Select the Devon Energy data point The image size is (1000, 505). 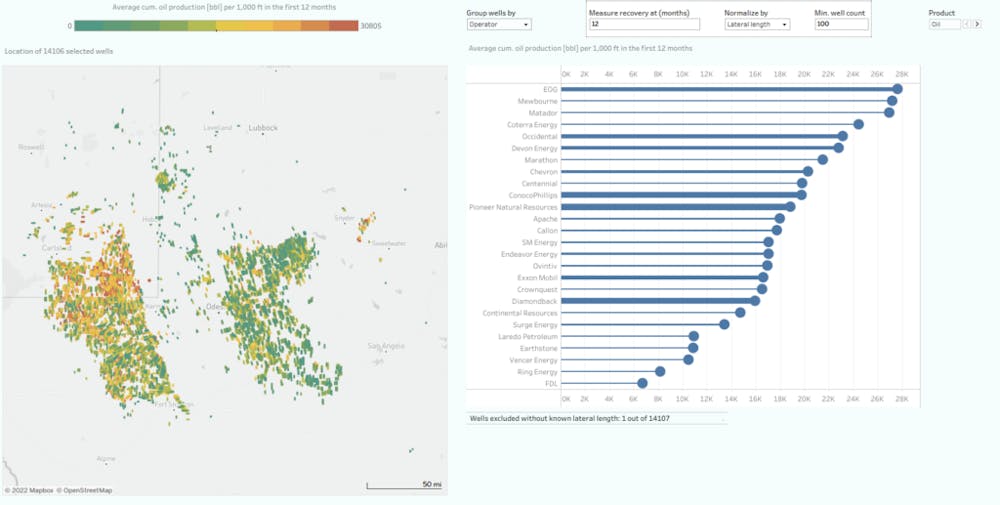pyautogui.click(x=839, y=148)
